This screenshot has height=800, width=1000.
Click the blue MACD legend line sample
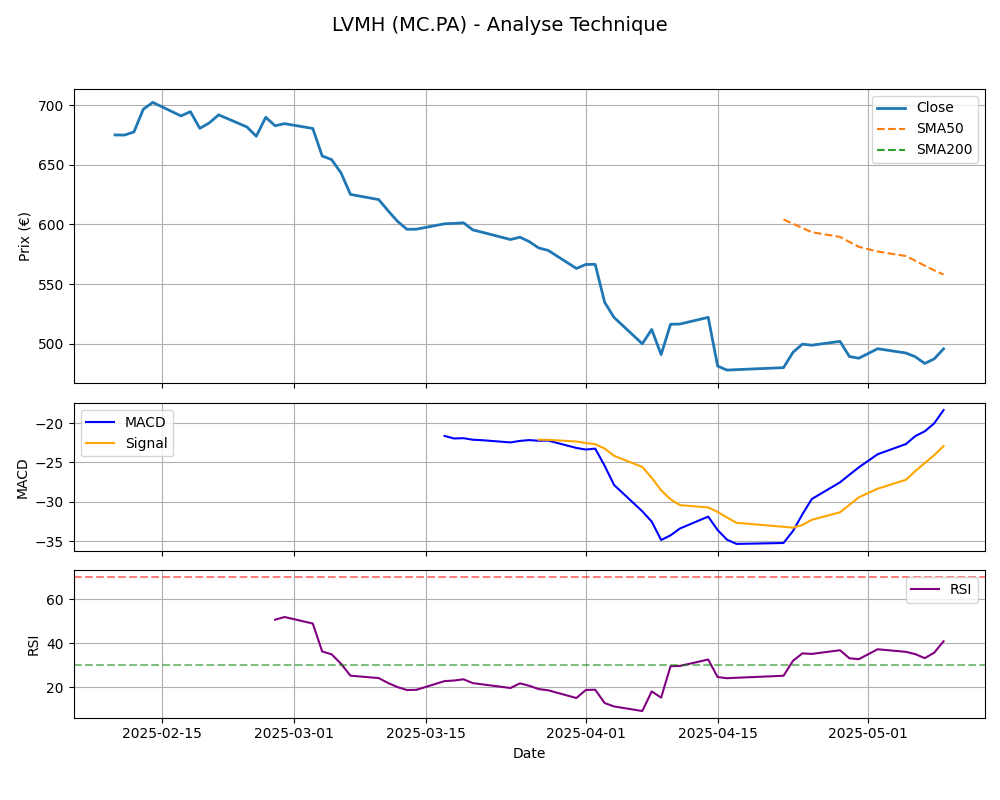[x=100, y=422]
